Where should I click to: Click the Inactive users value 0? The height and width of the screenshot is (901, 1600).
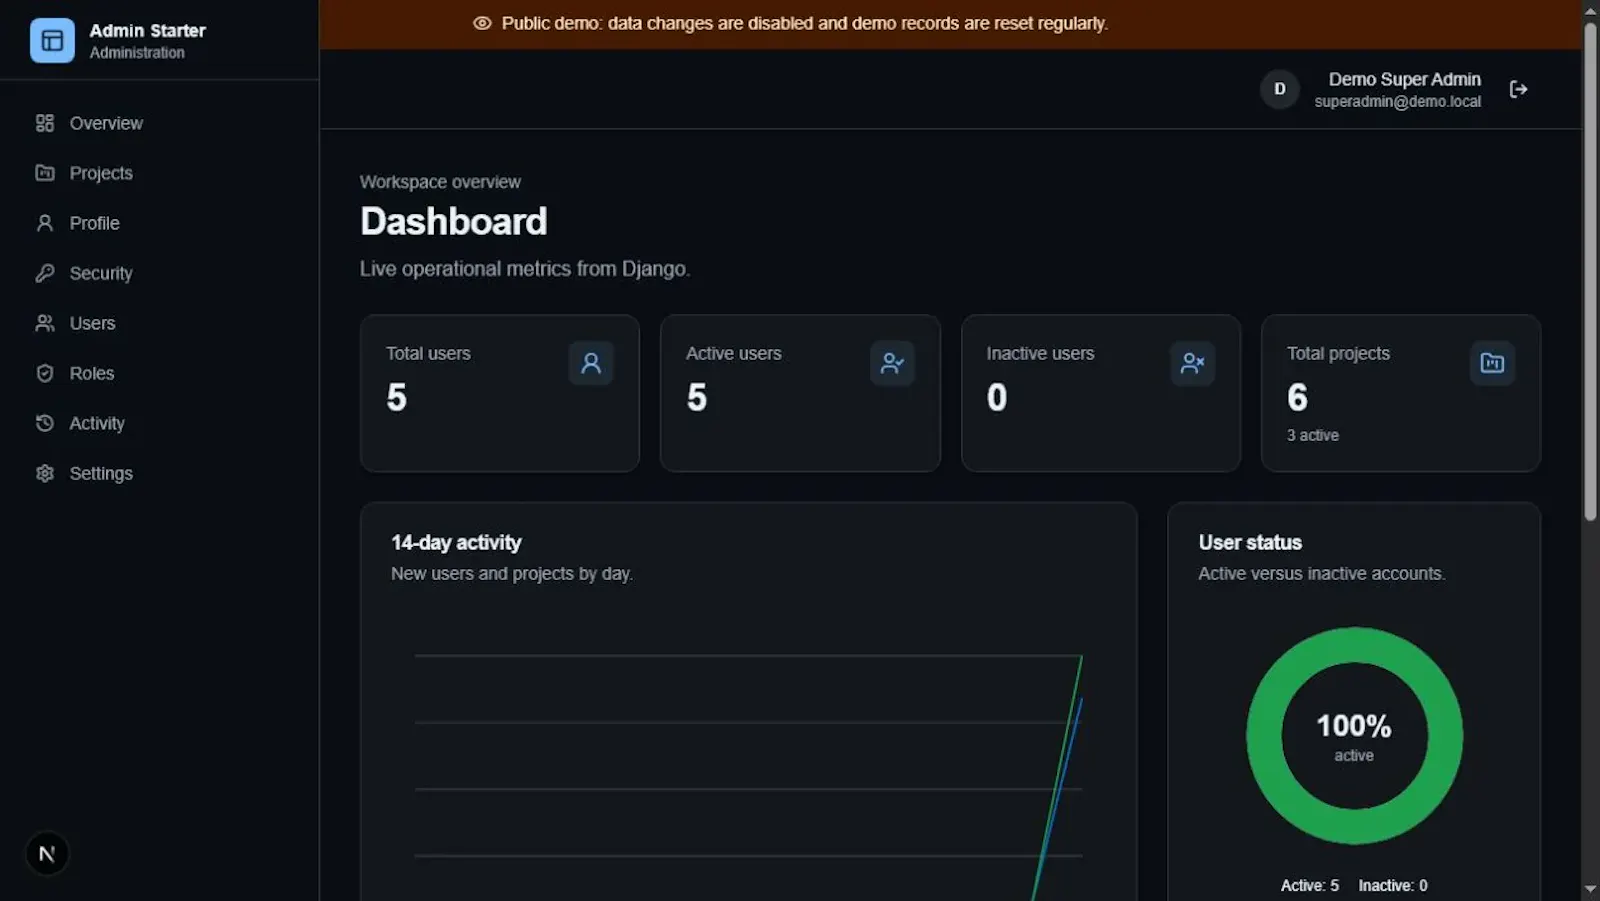tap(997, 397)
